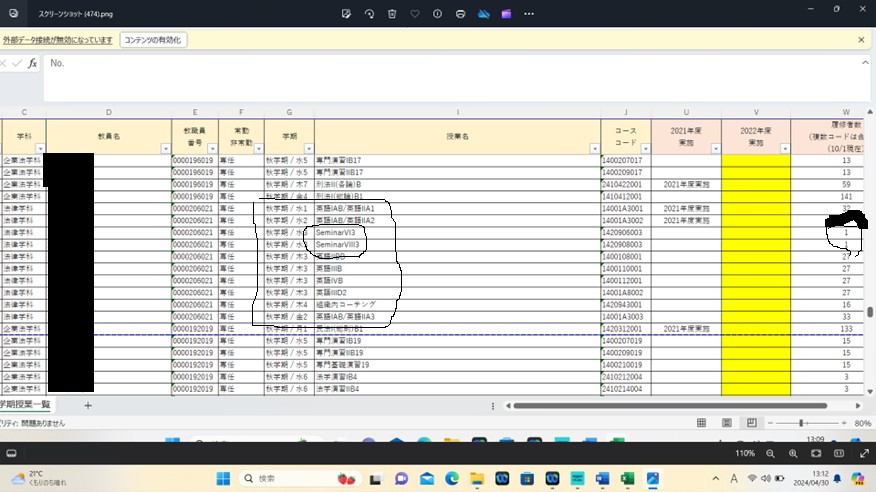Screen dimensions: 876x492
Task: Click Excel zoom in plus button
Action: click(x=844, y=423)
